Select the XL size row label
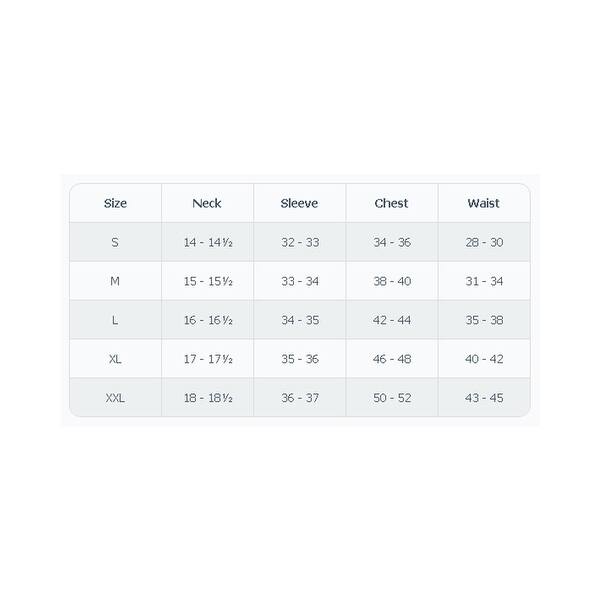The width and height of the screenshot is (600, 600). pyautogui.click(x=115, y=359)
